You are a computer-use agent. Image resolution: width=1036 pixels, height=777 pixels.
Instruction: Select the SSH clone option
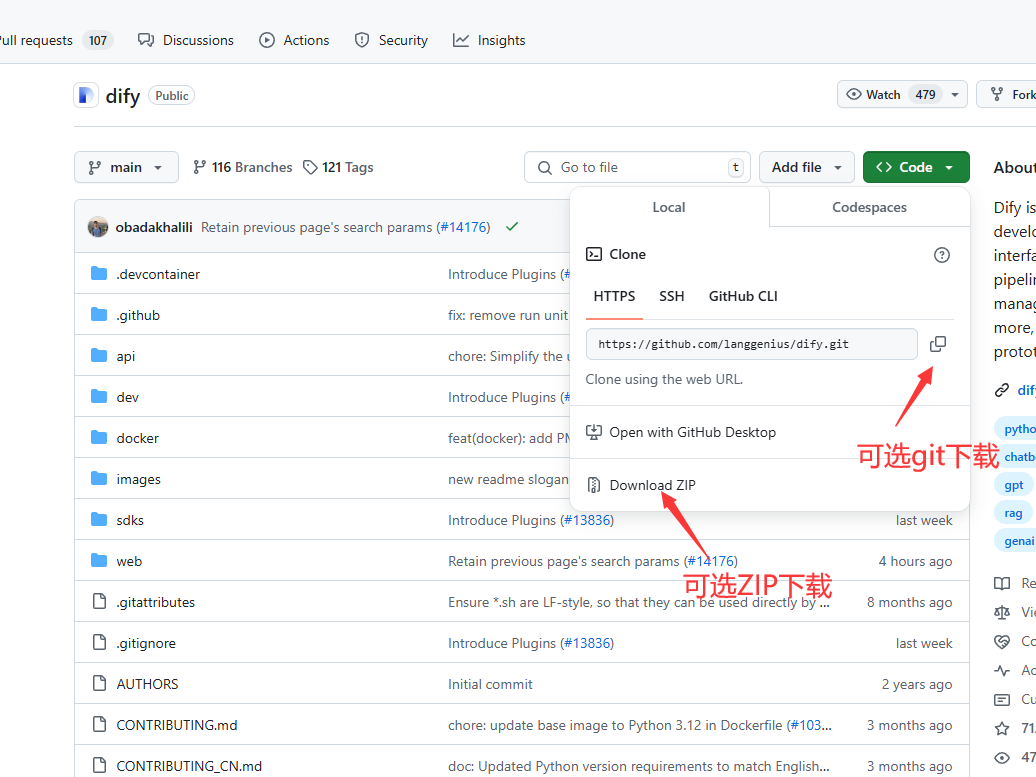[x=671, y=296]
